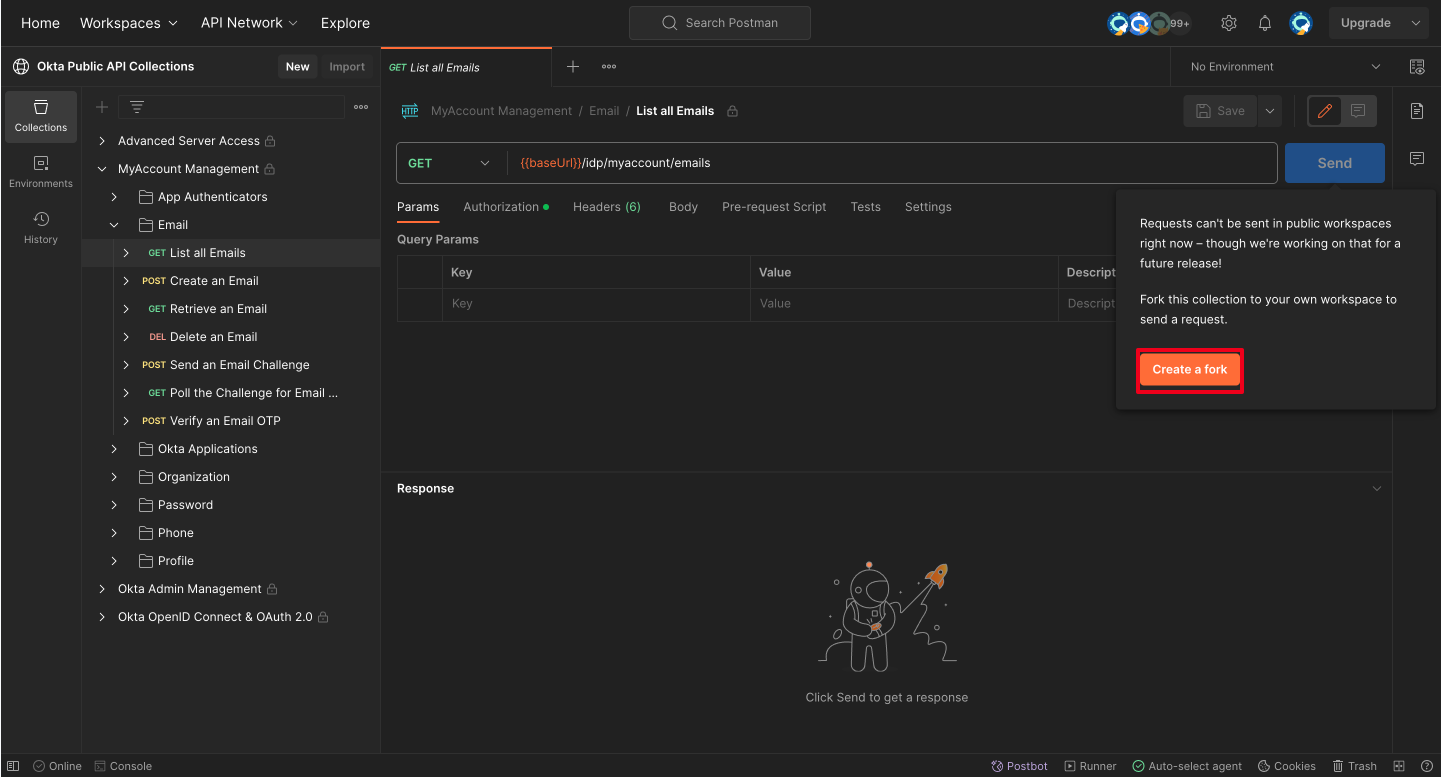Viewport: 1441px width, 777px height.
Task: Switch to comment mode
Action: pyautogui.click(x=1358, y=111)
